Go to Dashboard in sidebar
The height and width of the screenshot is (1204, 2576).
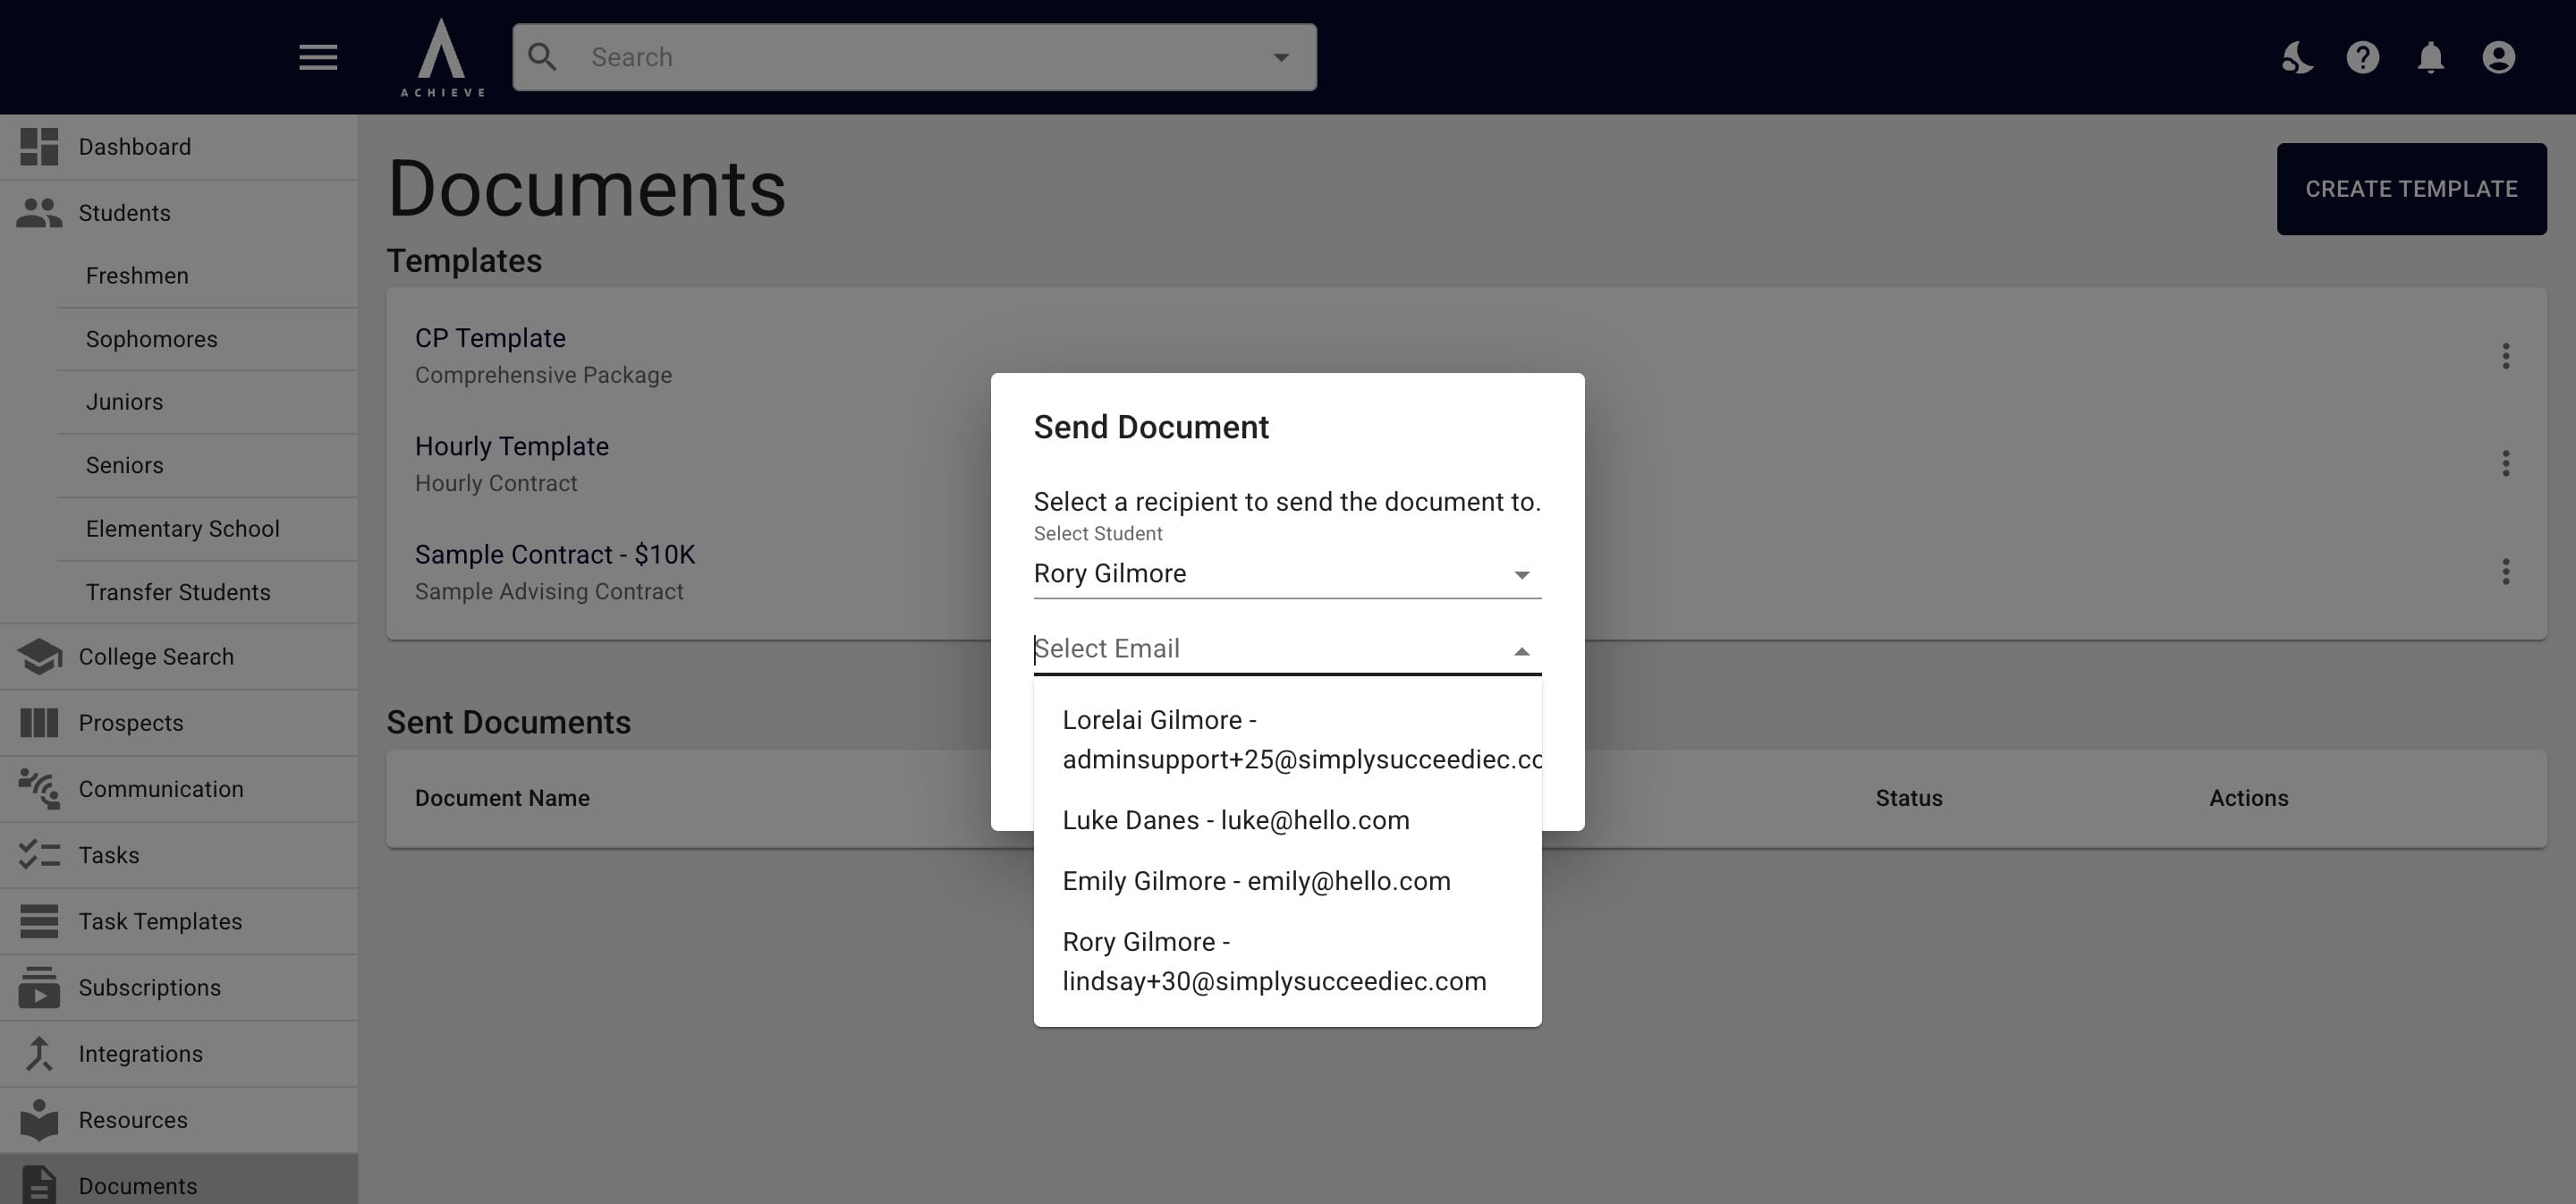[x=179, y=147]
